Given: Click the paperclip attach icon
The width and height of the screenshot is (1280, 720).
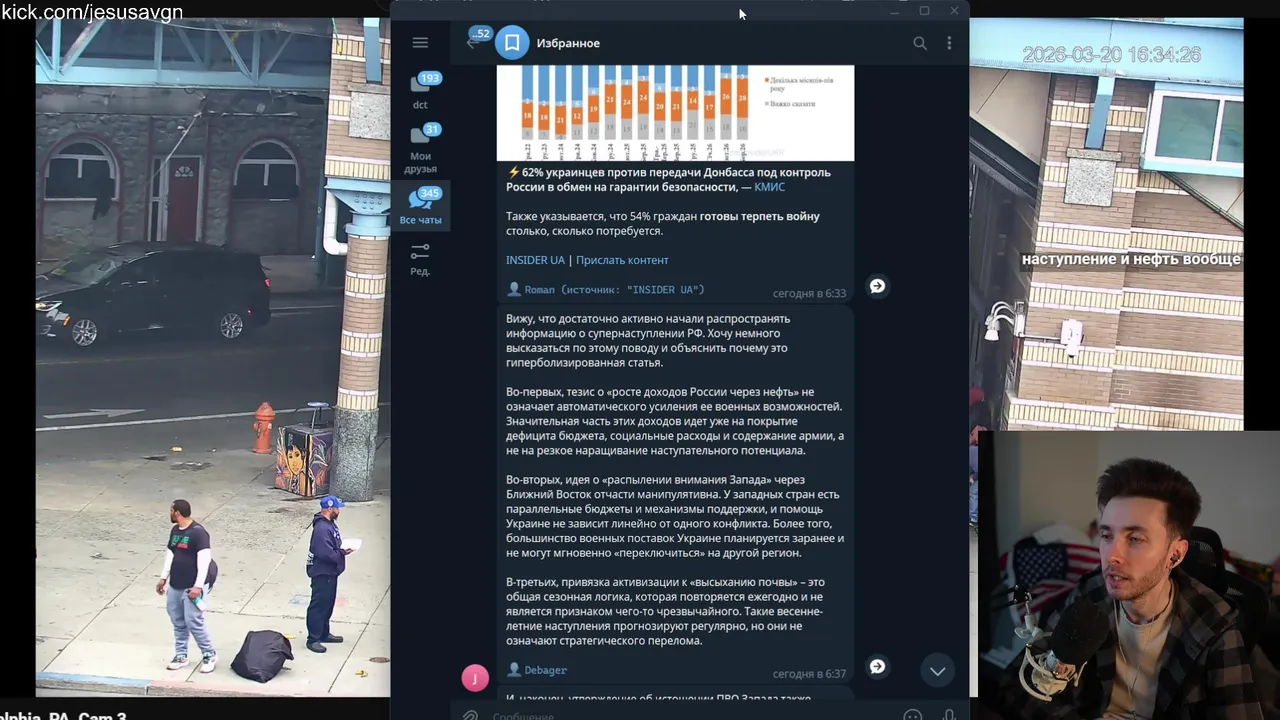Looking at the screenshot, I should tap(470, 715).
